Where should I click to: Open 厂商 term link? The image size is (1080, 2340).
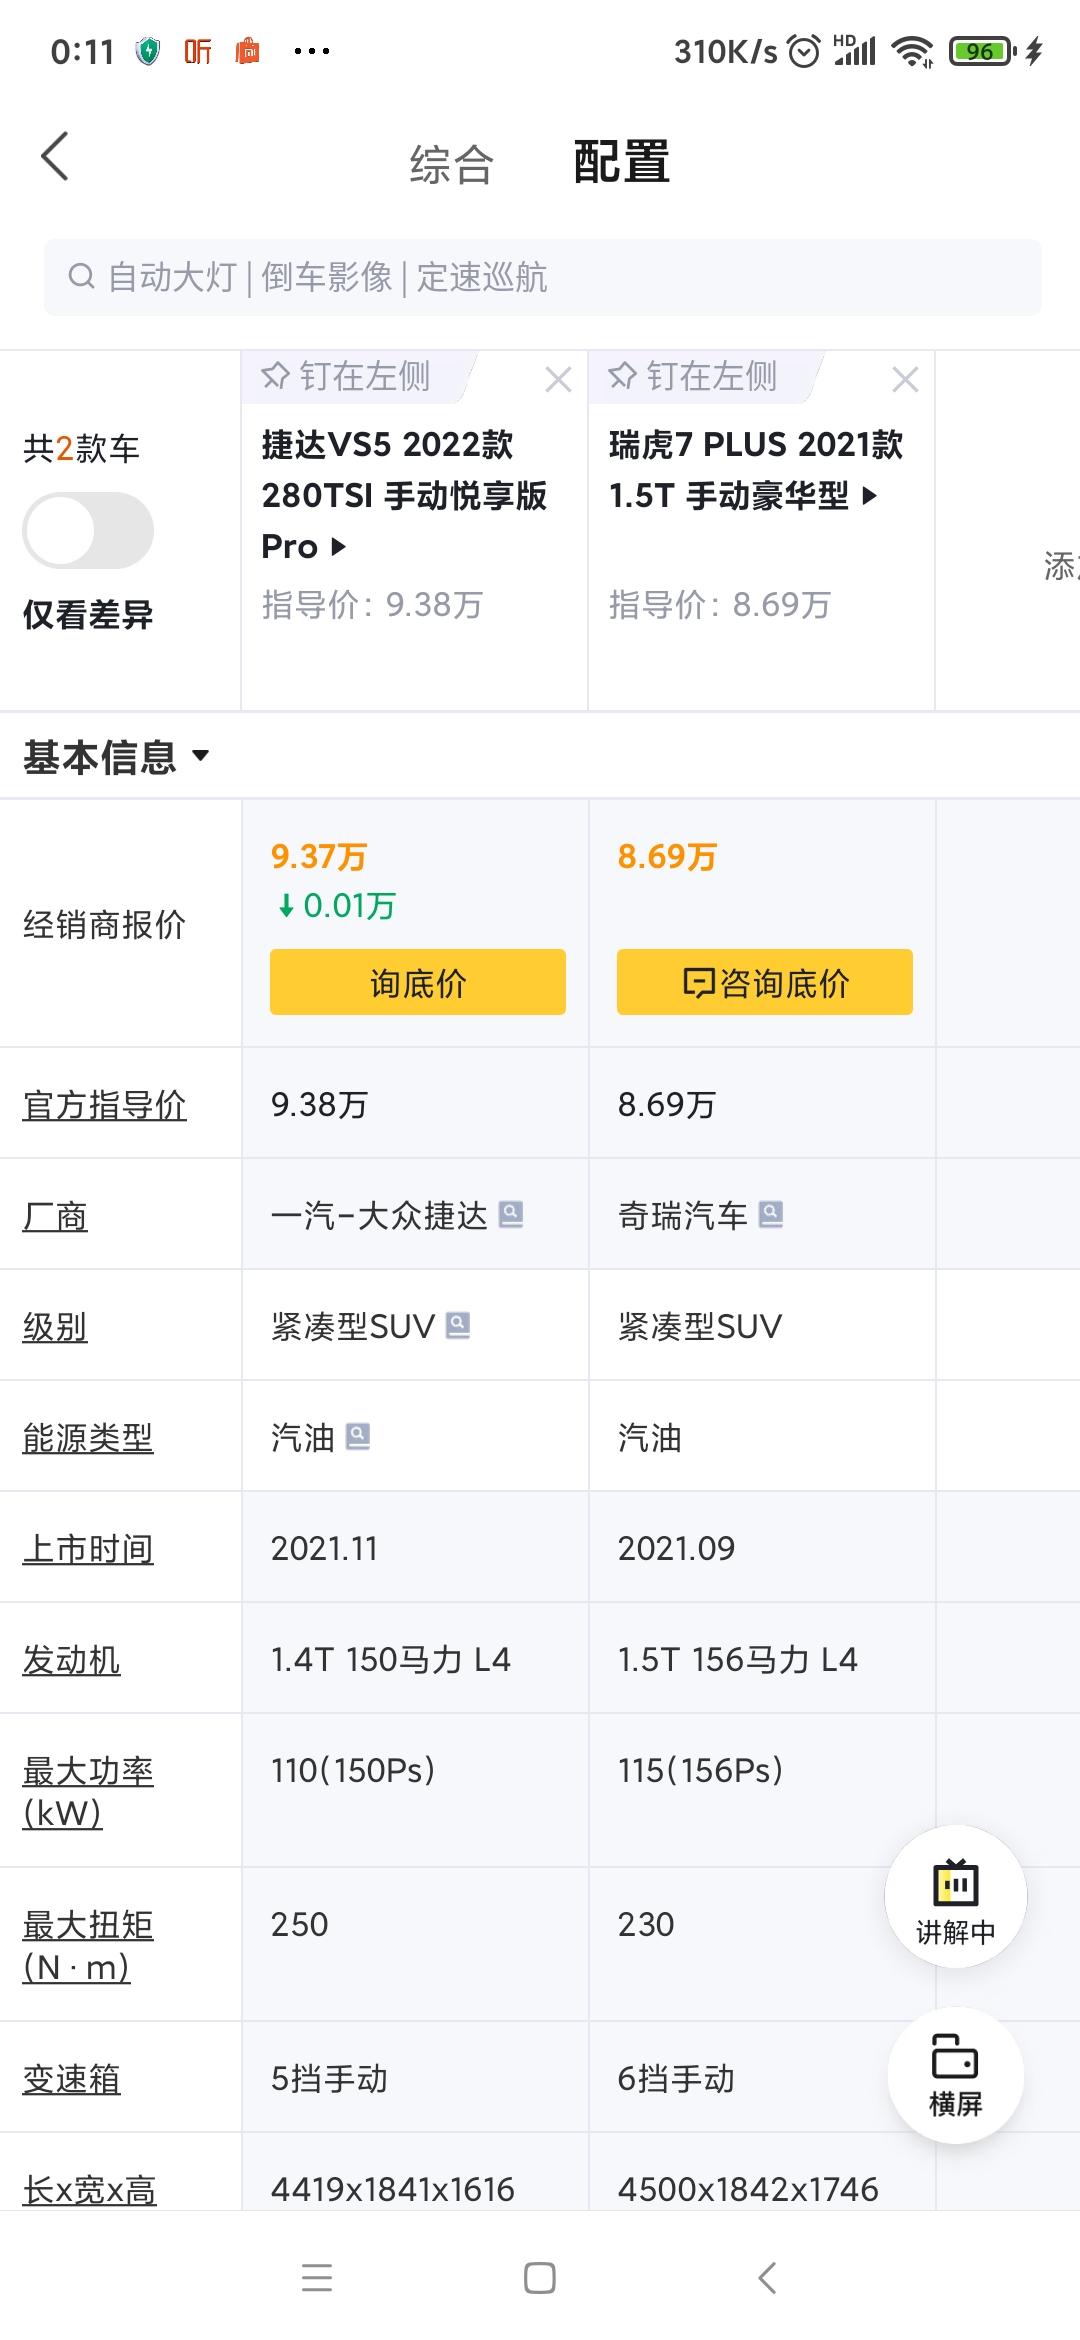click(55, 1216)
